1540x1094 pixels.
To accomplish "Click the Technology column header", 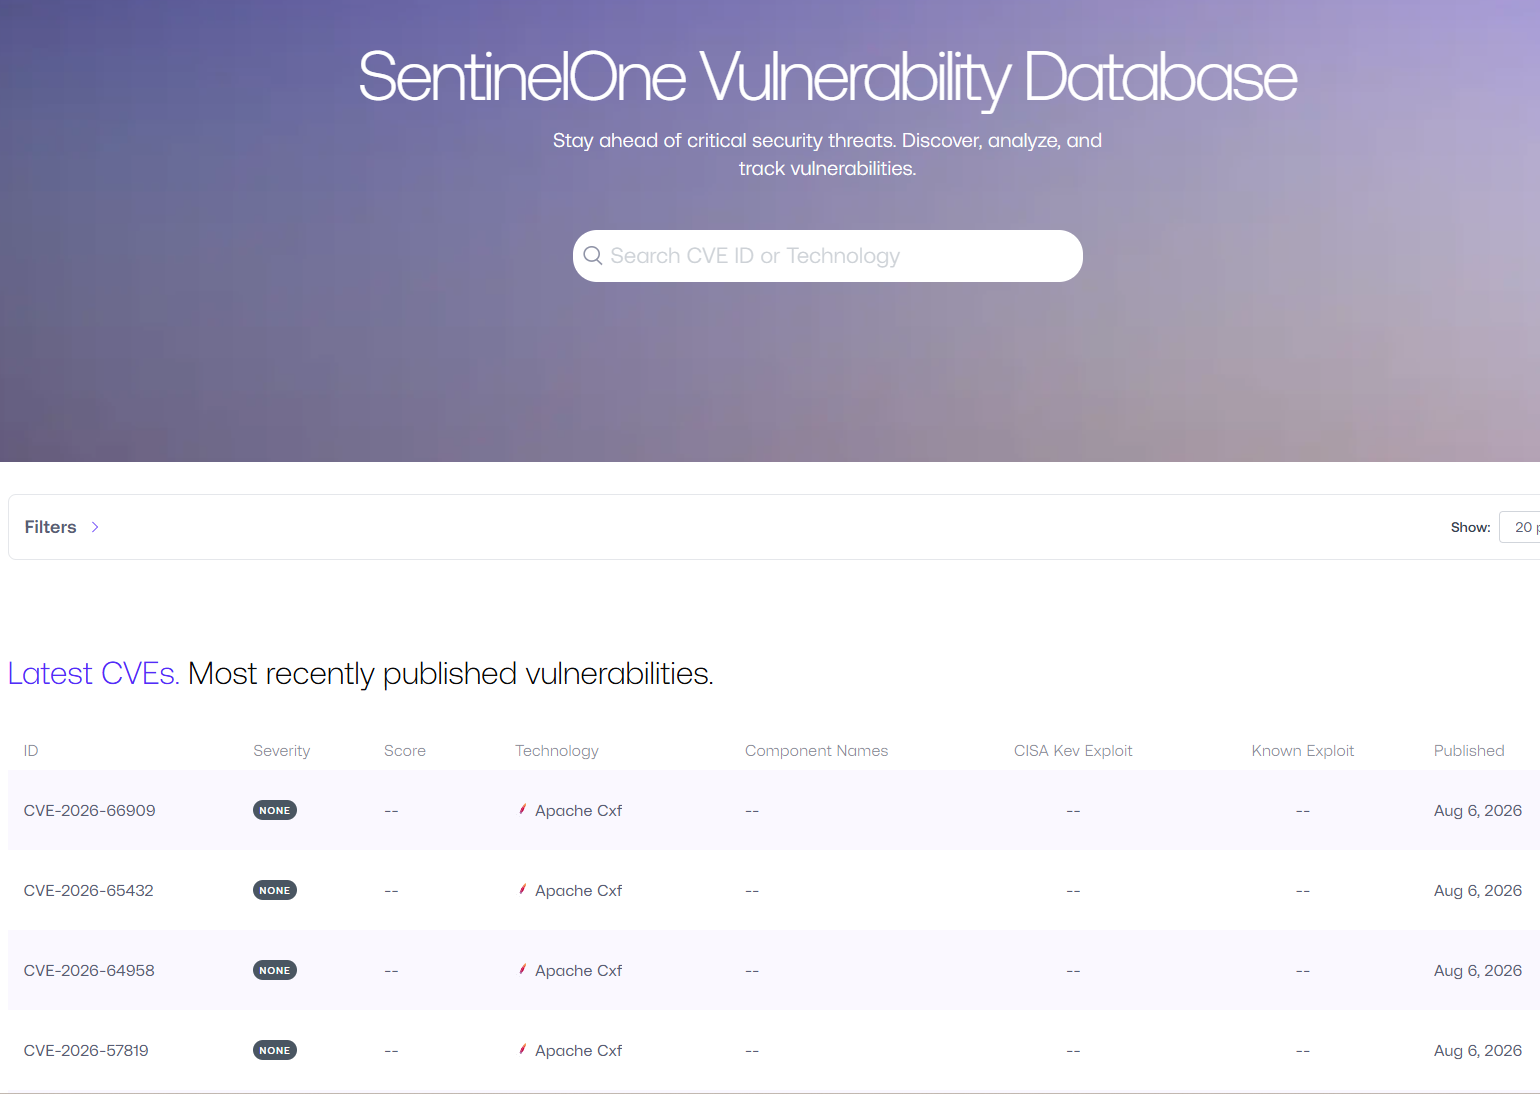I will click(x=557, y=750).
